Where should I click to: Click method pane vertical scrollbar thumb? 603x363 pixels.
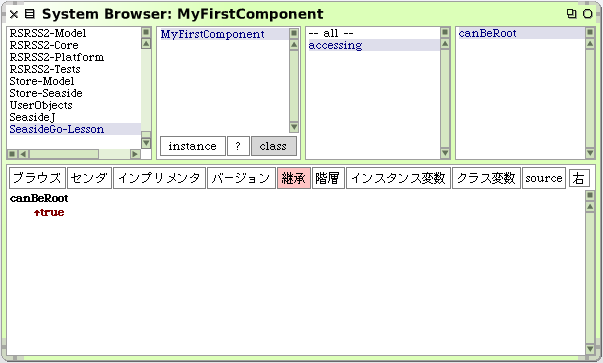pyautogui.click(x=590, y=98)
